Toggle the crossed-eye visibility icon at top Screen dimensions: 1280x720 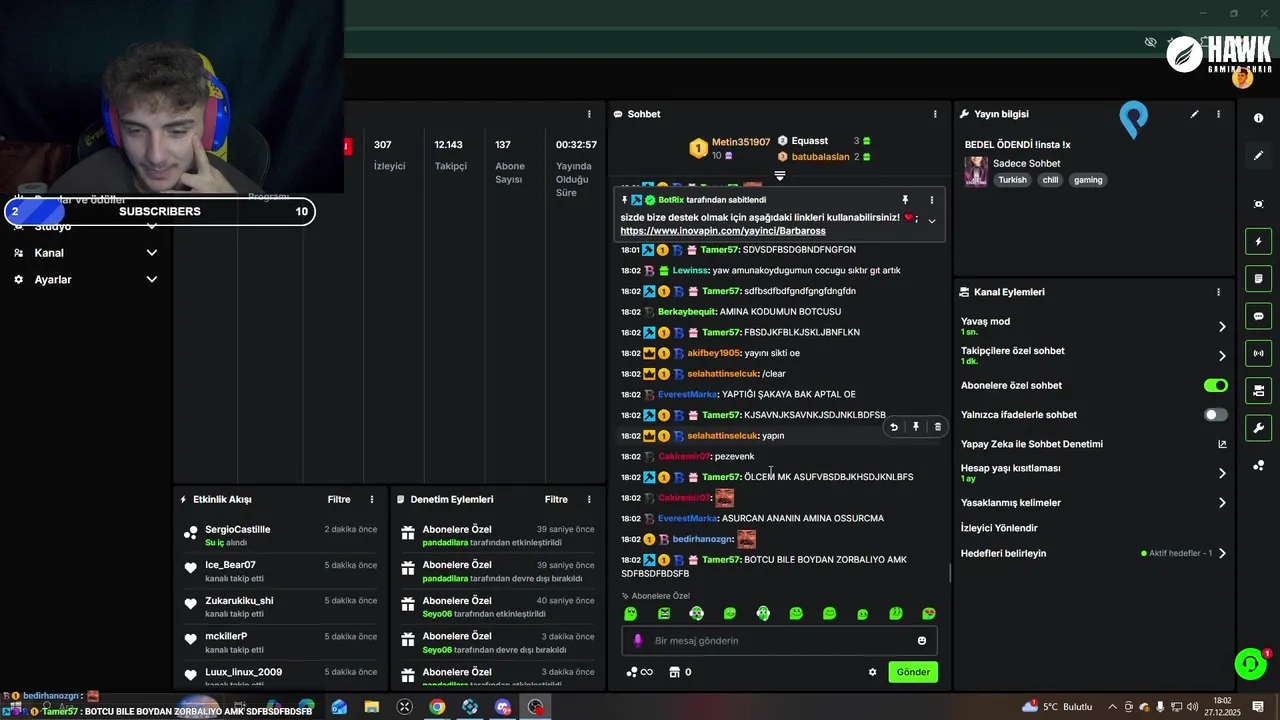[1150, 42]
